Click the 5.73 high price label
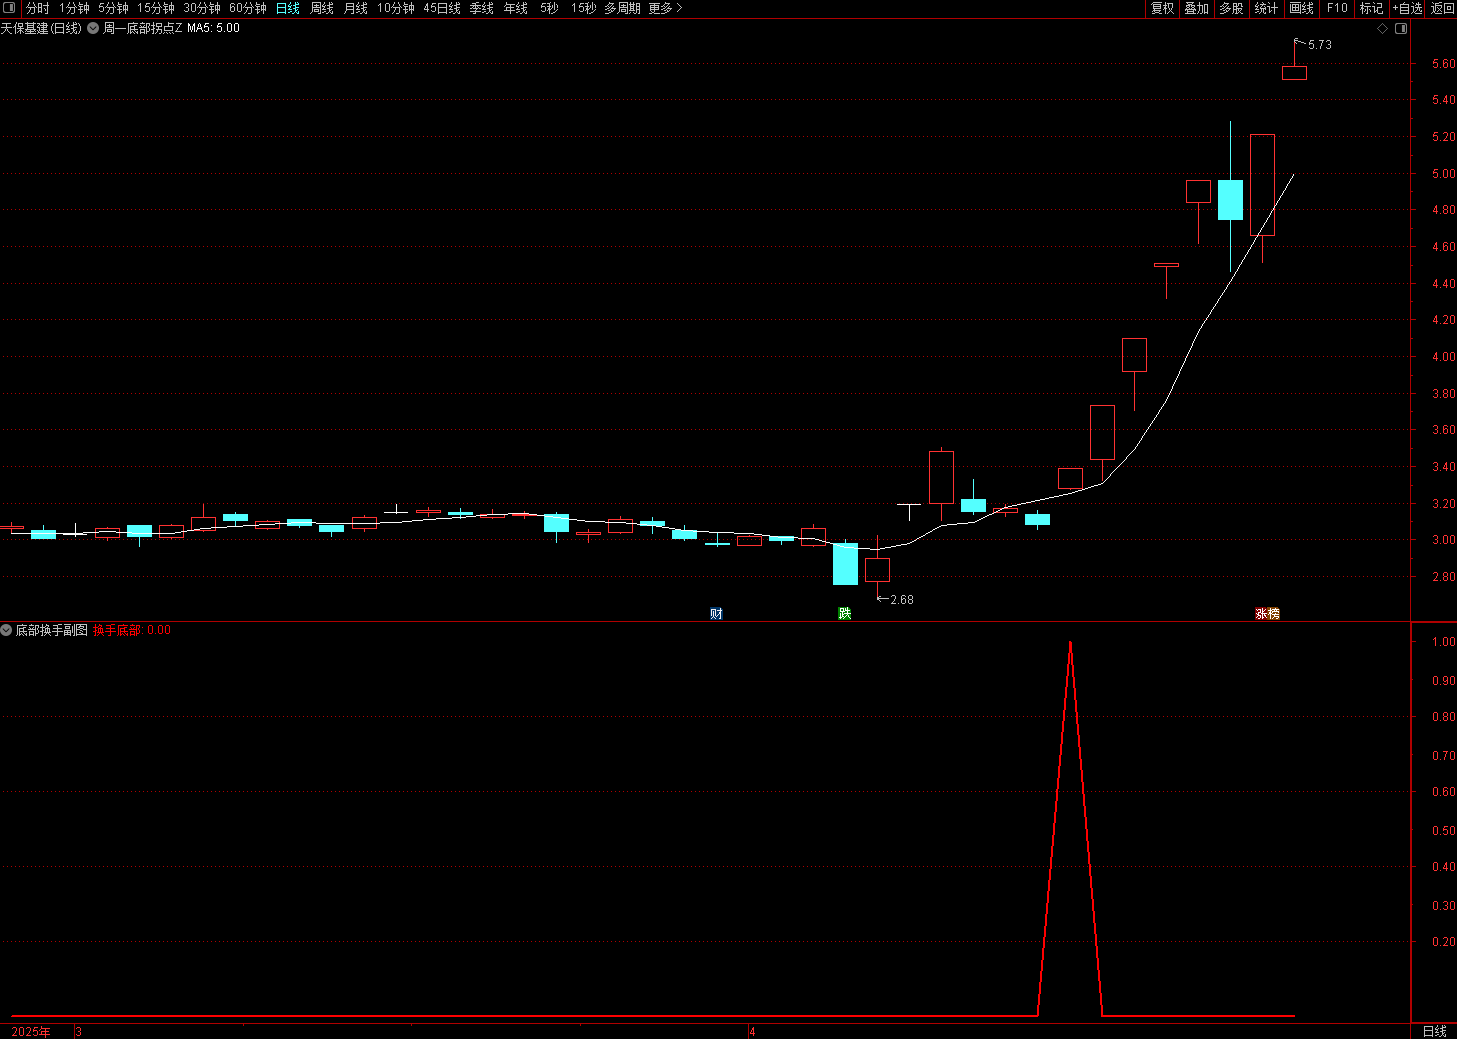Image resolution: width=1457 pixels, height=1039 pixels. click(1320, 45)
